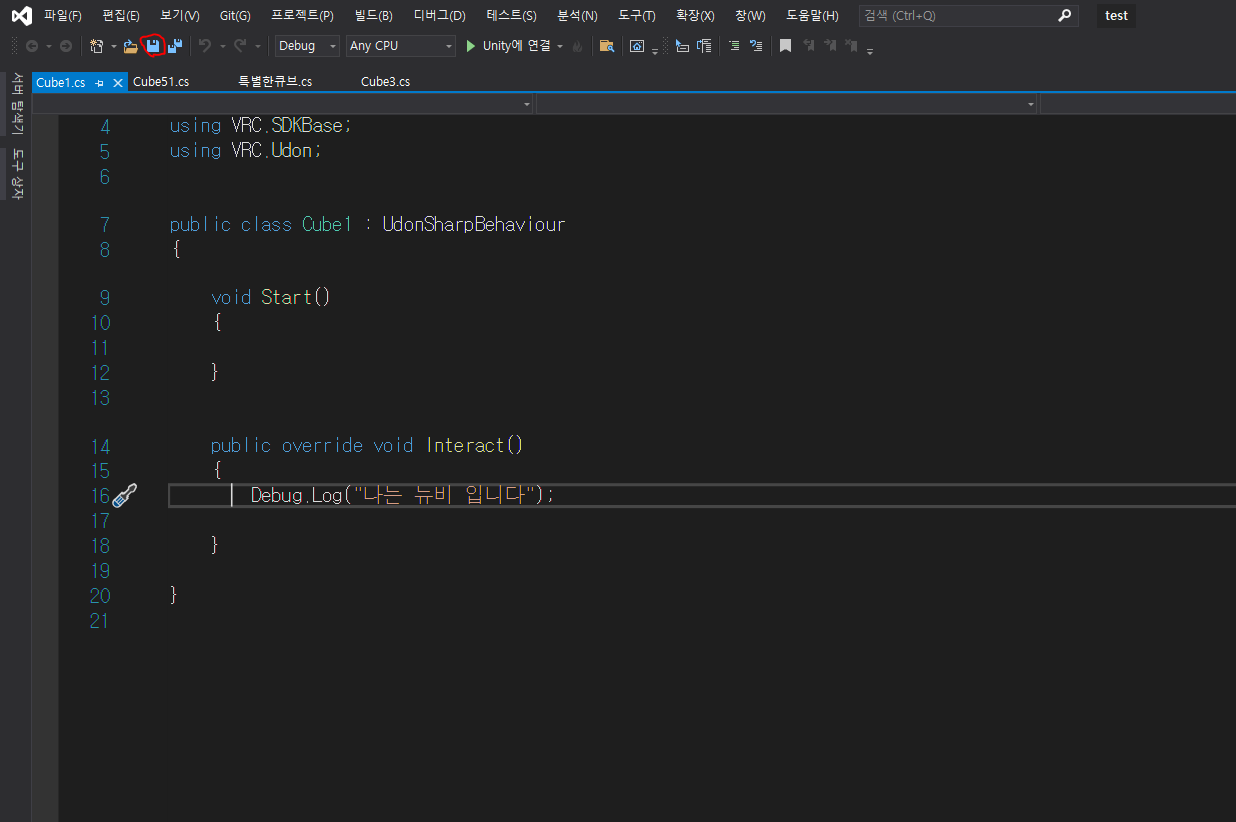Click the Save All icon

175,46
